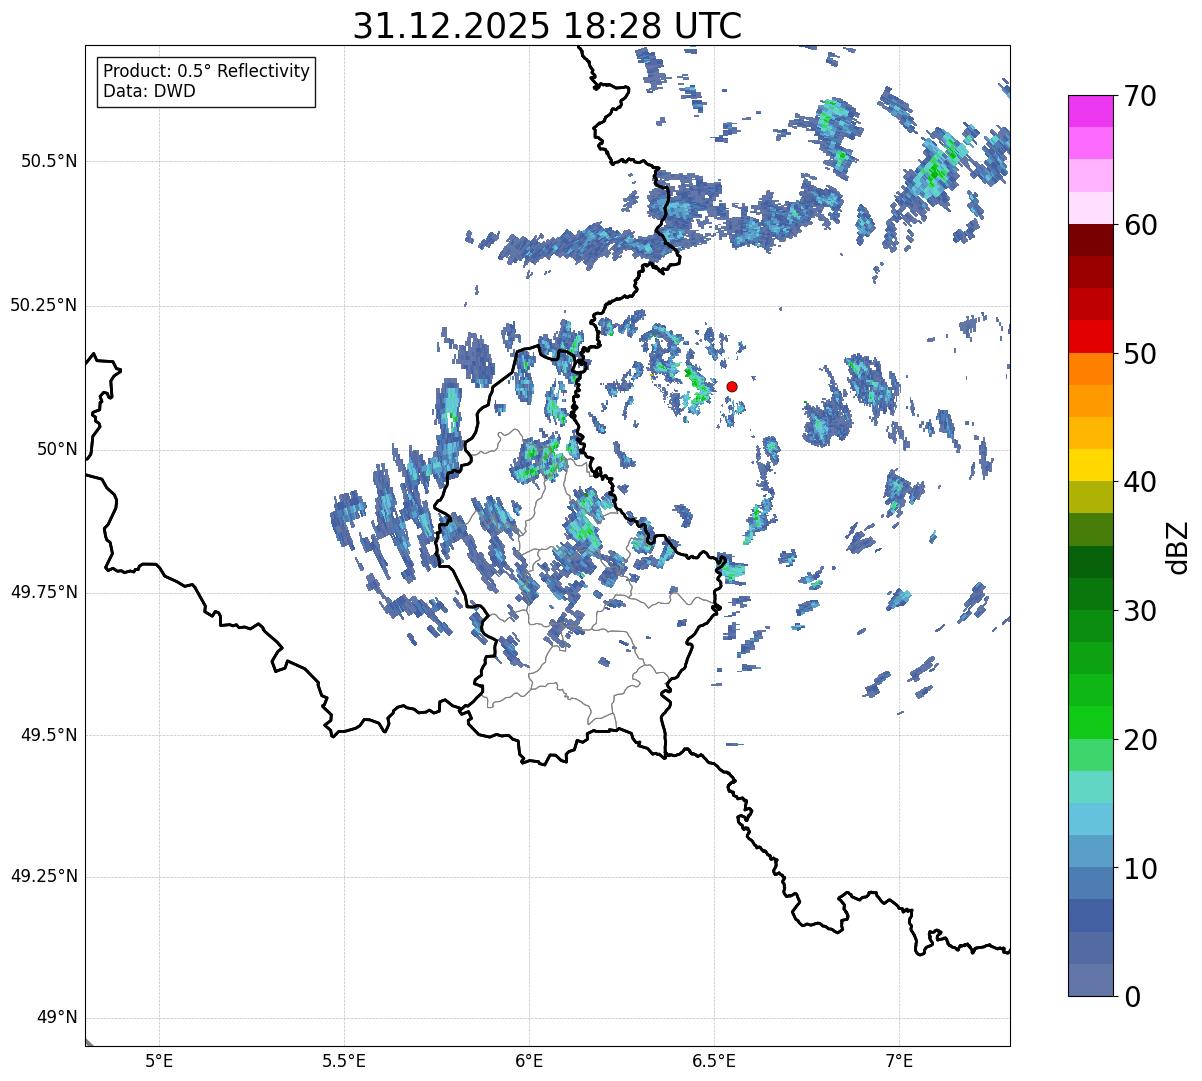This screenshot has width=1202, height=1081.
Task: Click the 6.5°E longitude label
Action: [714, 1061]
